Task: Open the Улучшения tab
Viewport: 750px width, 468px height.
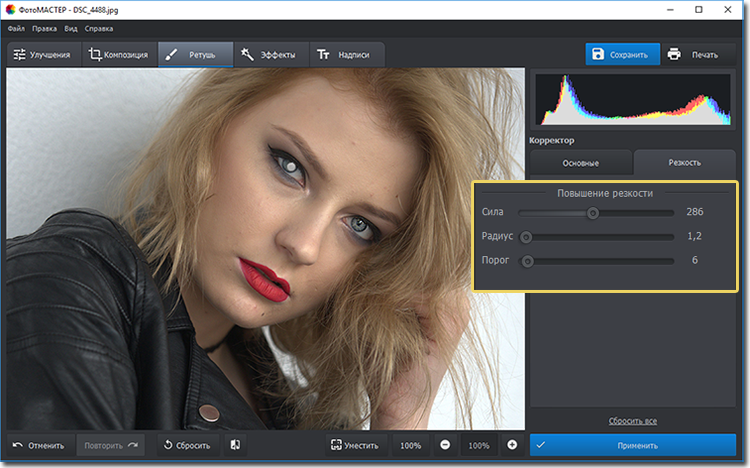Action: pos(42,55)
